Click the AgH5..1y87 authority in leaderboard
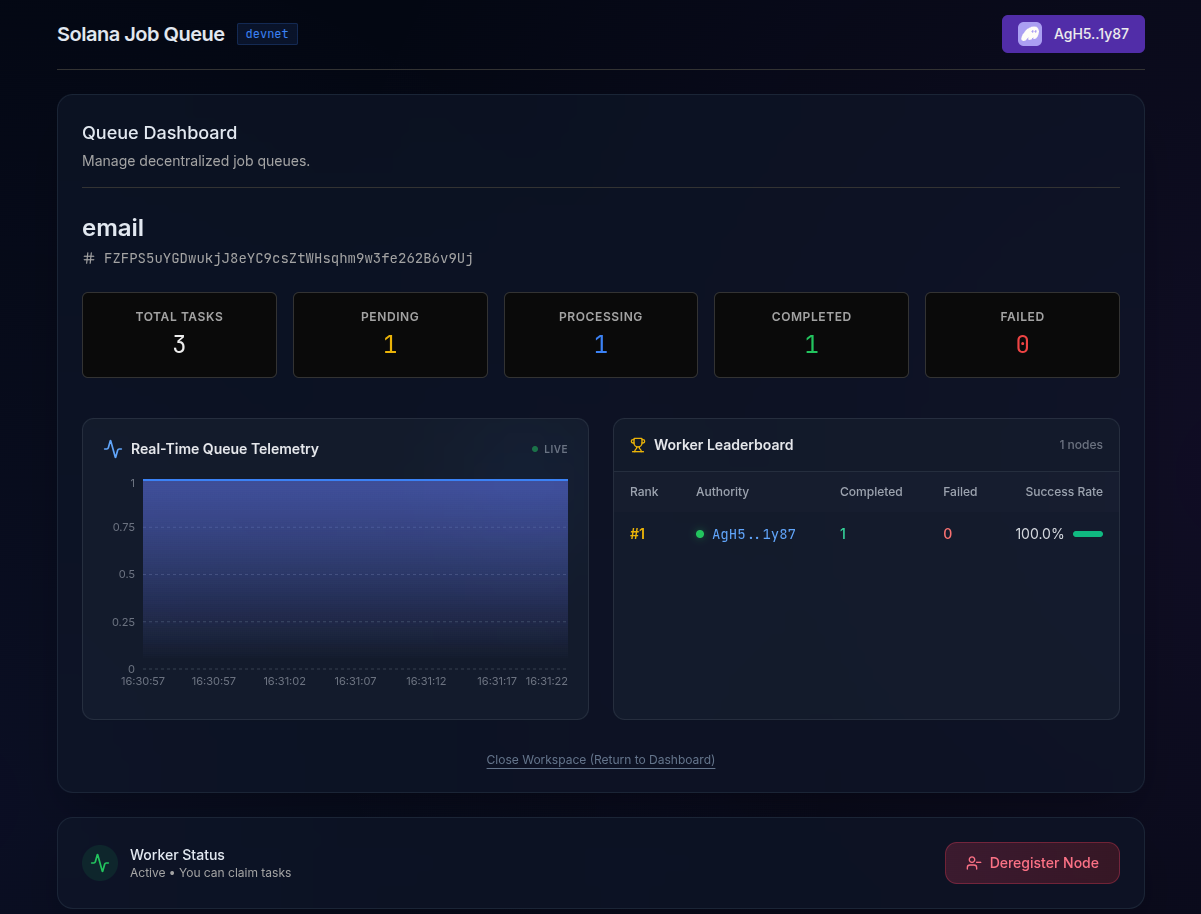The width and height of the screenshot is (1201, 914). (x=753, y=534)
